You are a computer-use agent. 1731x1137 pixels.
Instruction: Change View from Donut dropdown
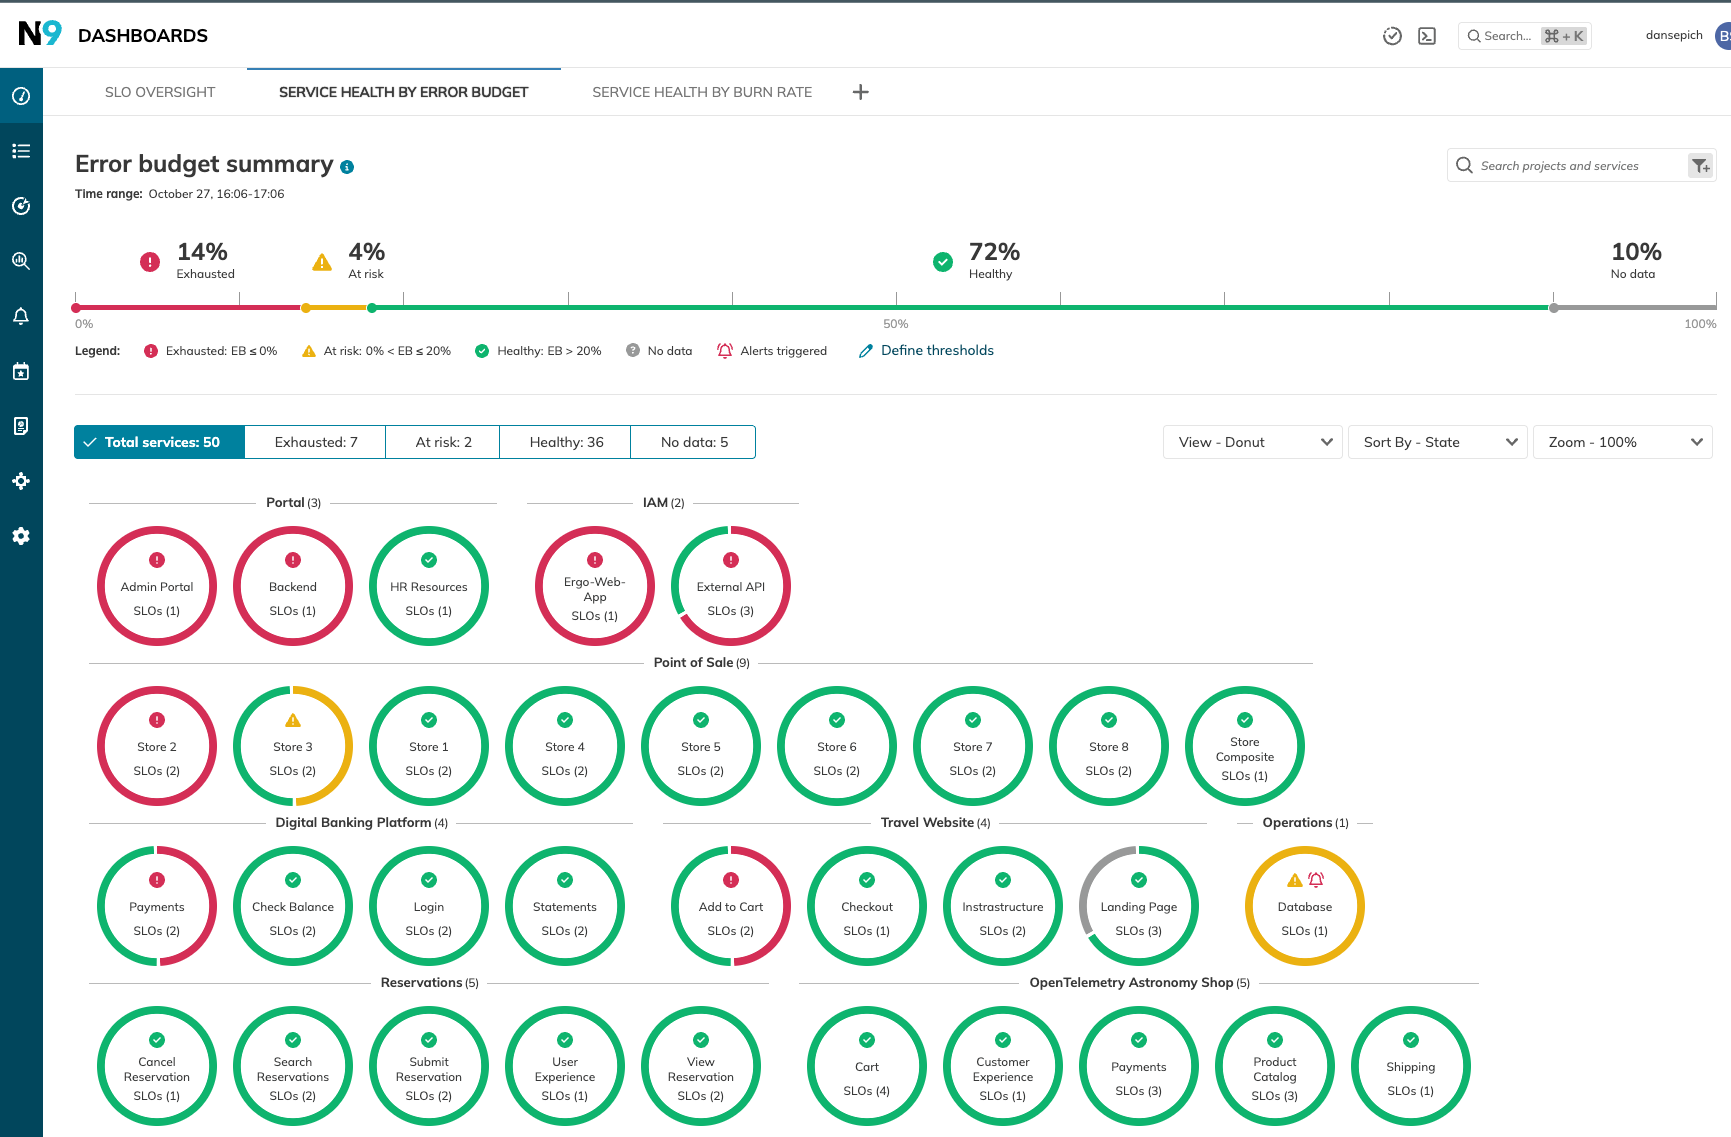[x=1252, y=441]
